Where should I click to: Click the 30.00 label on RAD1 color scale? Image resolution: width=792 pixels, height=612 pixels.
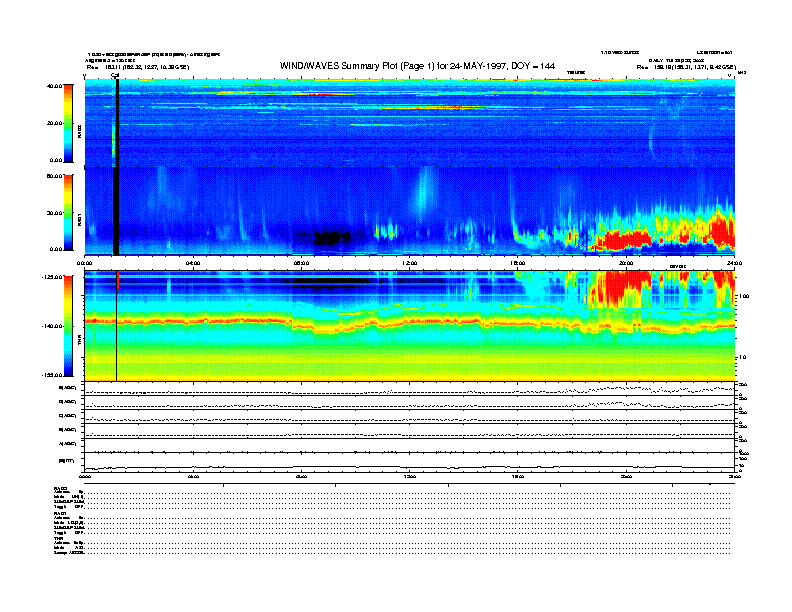55,213
